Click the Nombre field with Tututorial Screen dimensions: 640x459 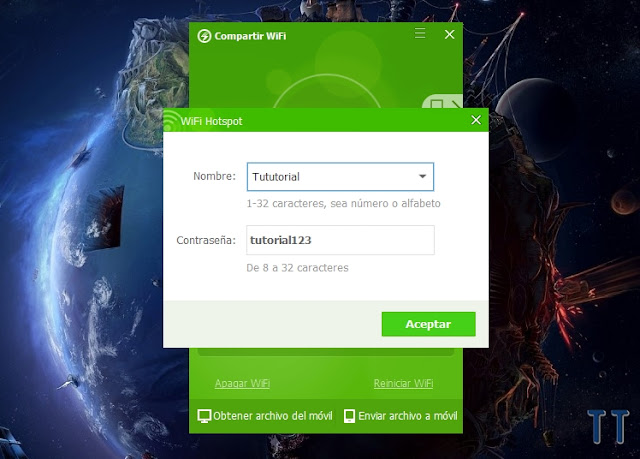(340, 177)
